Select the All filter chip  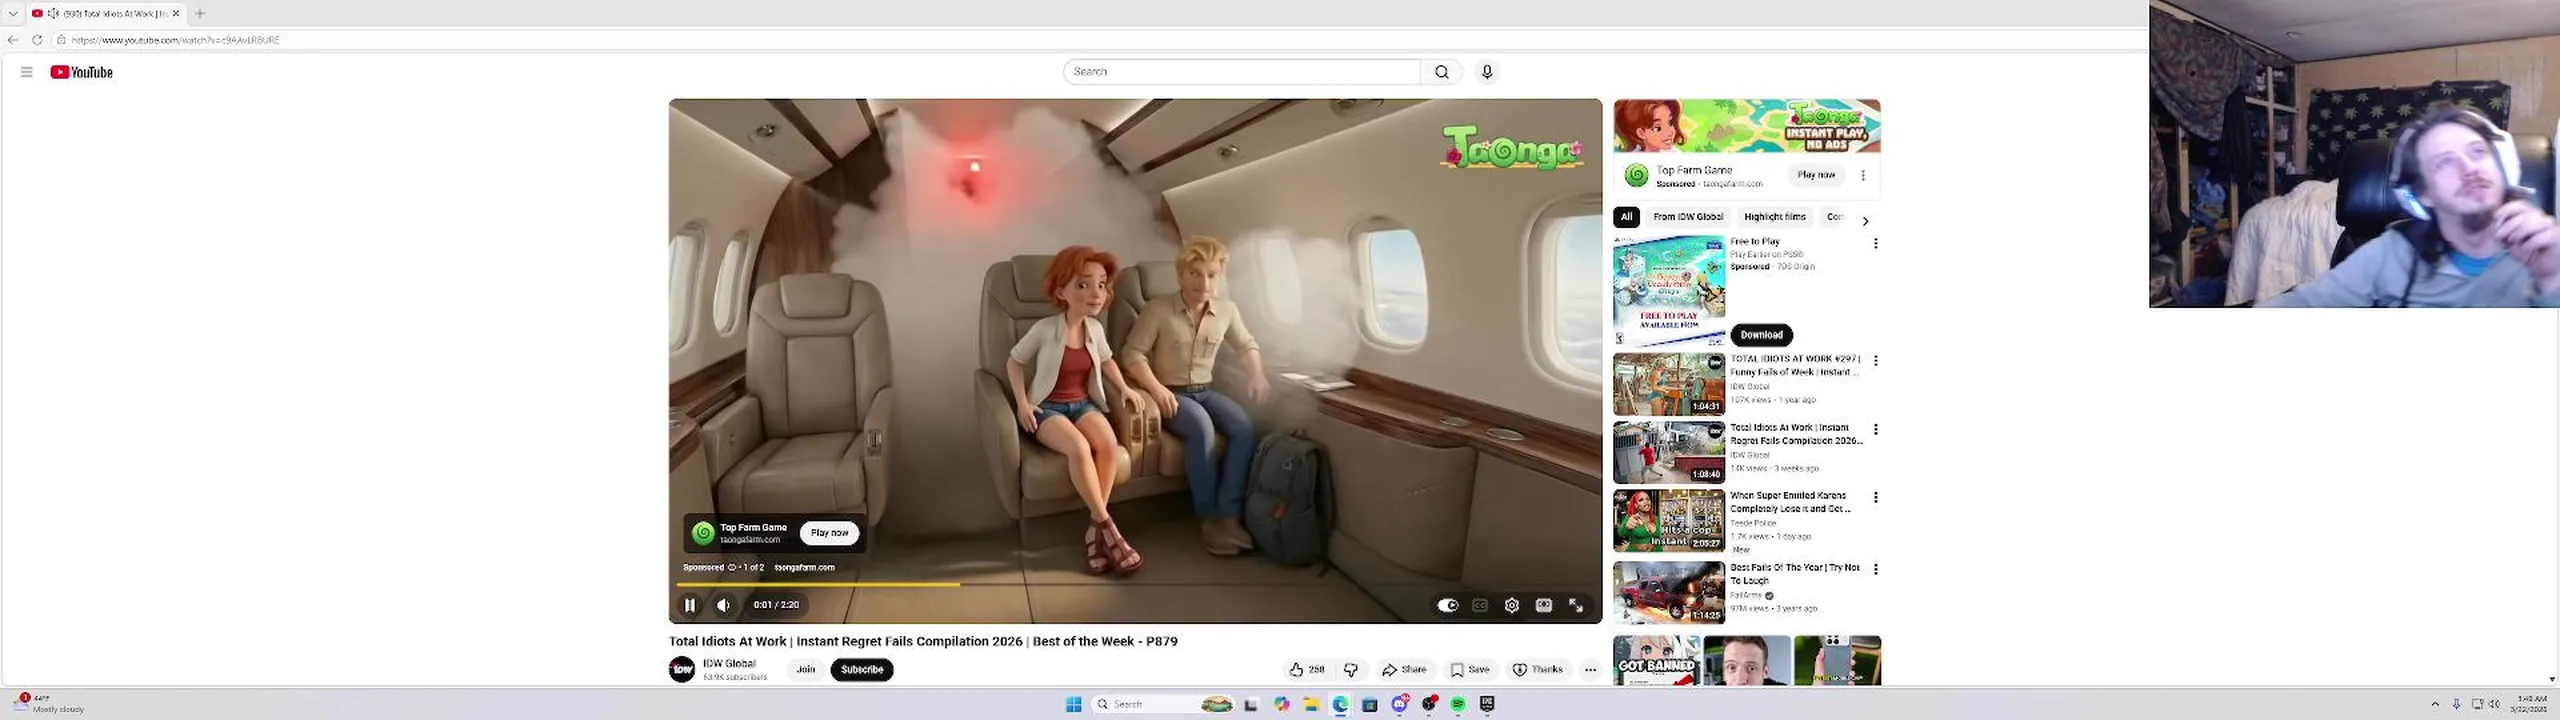click(x=1626, y=217)
